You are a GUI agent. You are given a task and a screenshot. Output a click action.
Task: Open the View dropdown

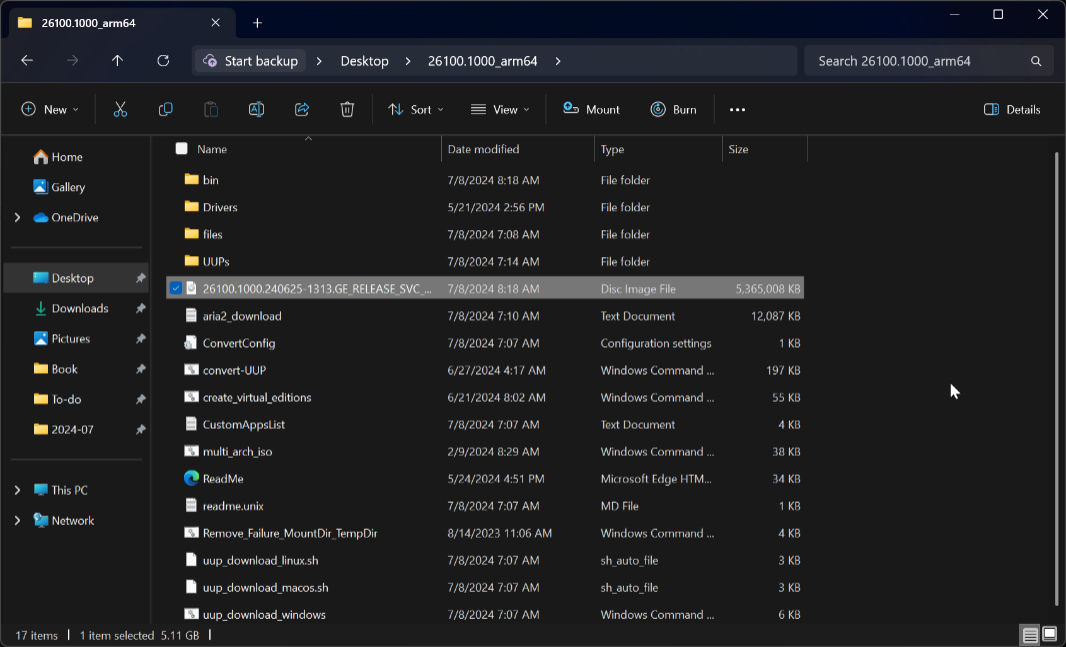(x=499, y=109)
